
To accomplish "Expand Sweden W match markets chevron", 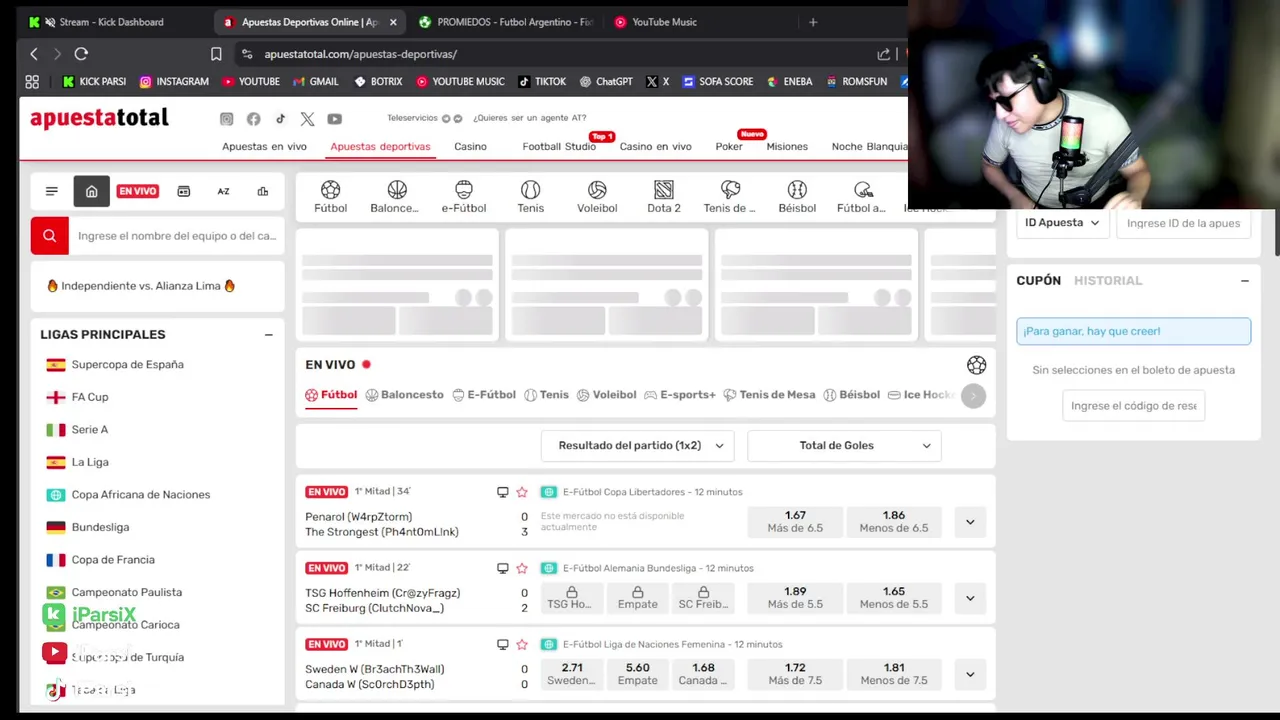I will (x=970, y=674).
